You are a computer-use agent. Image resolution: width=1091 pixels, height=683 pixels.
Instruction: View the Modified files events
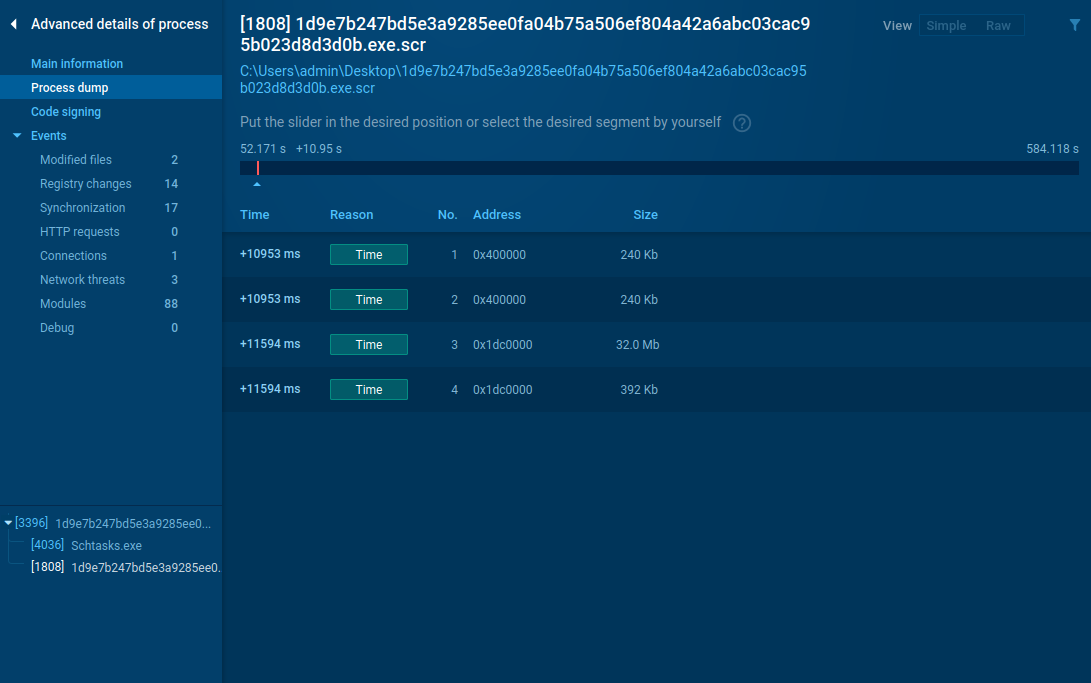pos(74,159)
